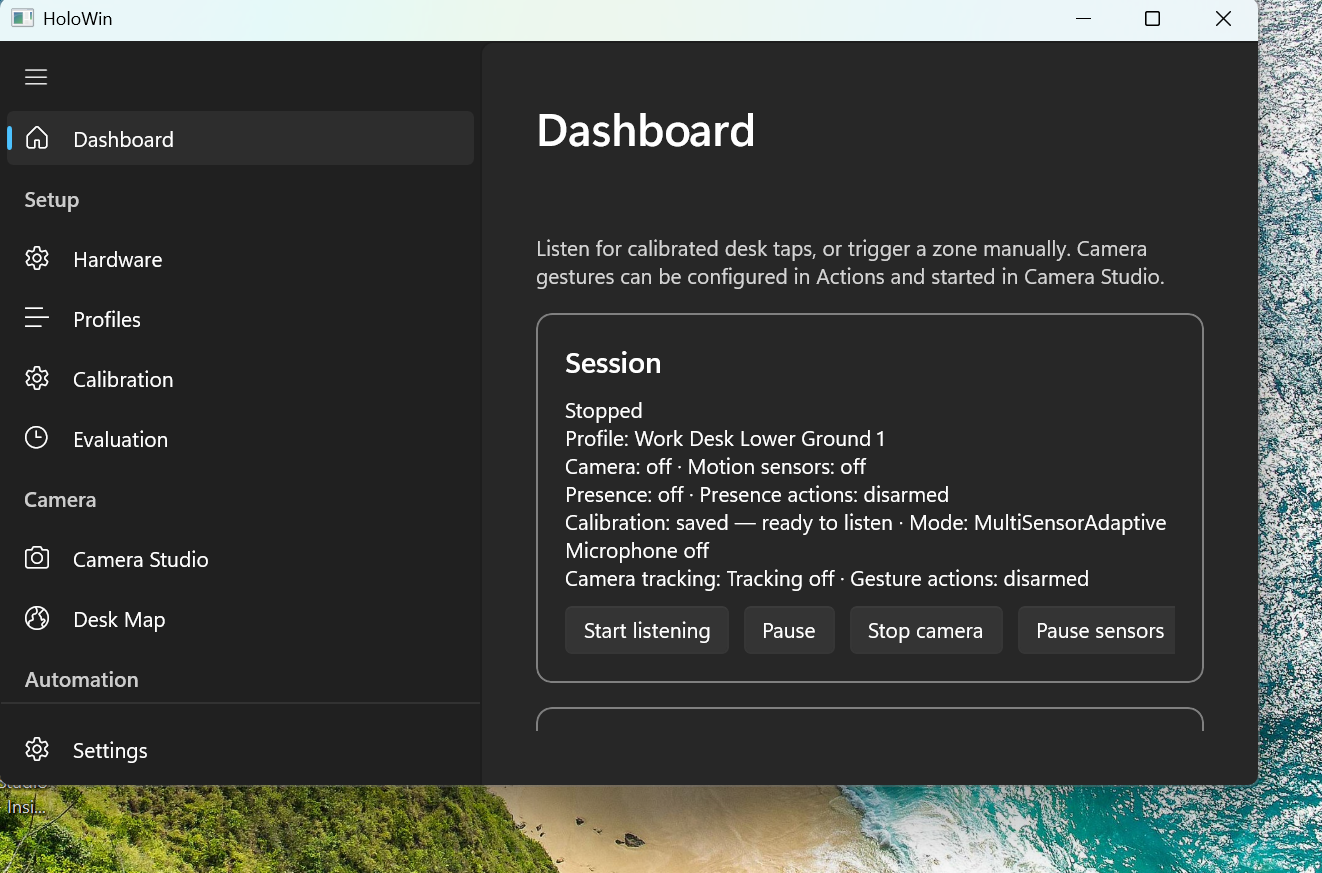Open the Profiles page
Image resolution: width=1322 pixels, height=873 pixels.
coord(240,319)
